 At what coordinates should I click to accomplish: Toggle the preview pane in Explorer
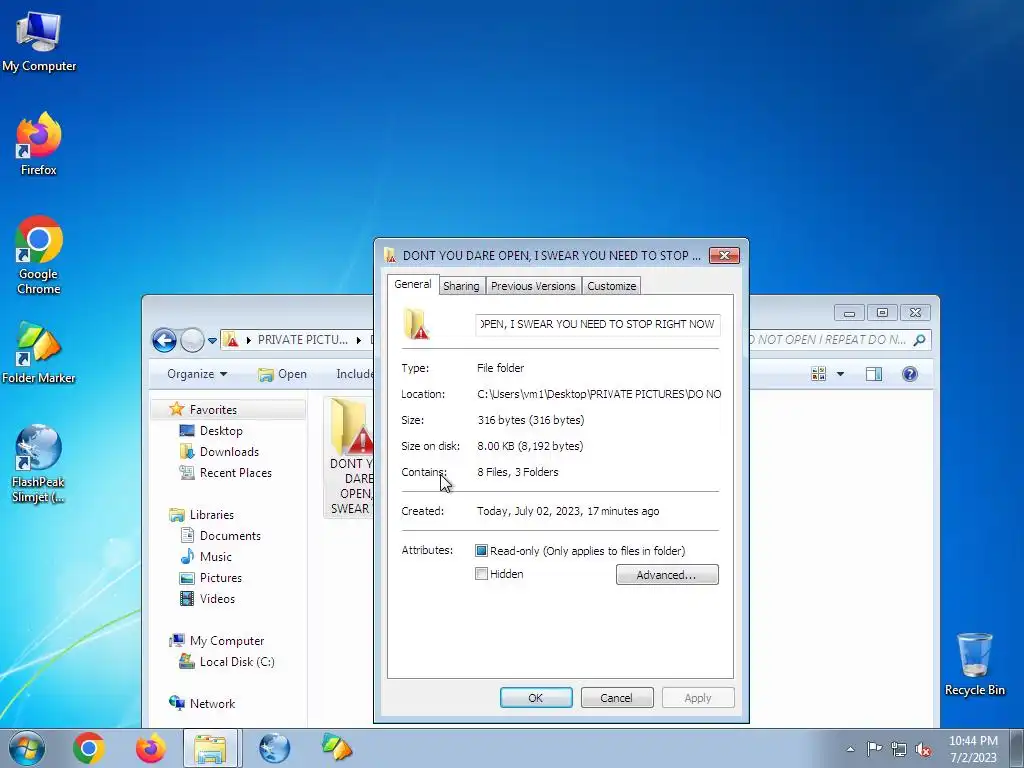pyautogui.click(x=874, y=374)
